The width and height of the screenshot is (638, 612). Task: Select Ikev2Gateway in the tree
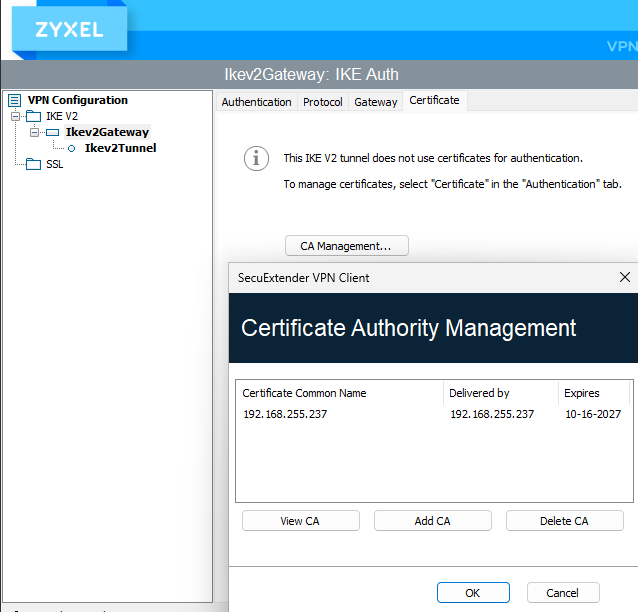107,132
